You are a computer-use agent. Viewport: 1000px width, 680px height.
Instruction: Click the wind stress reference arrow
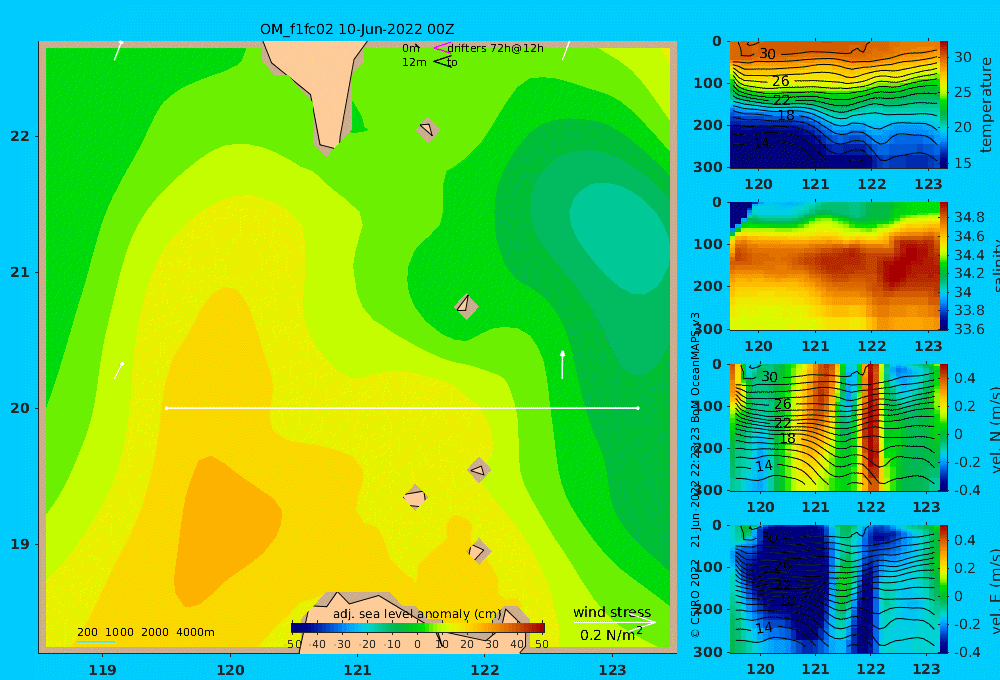614,622
